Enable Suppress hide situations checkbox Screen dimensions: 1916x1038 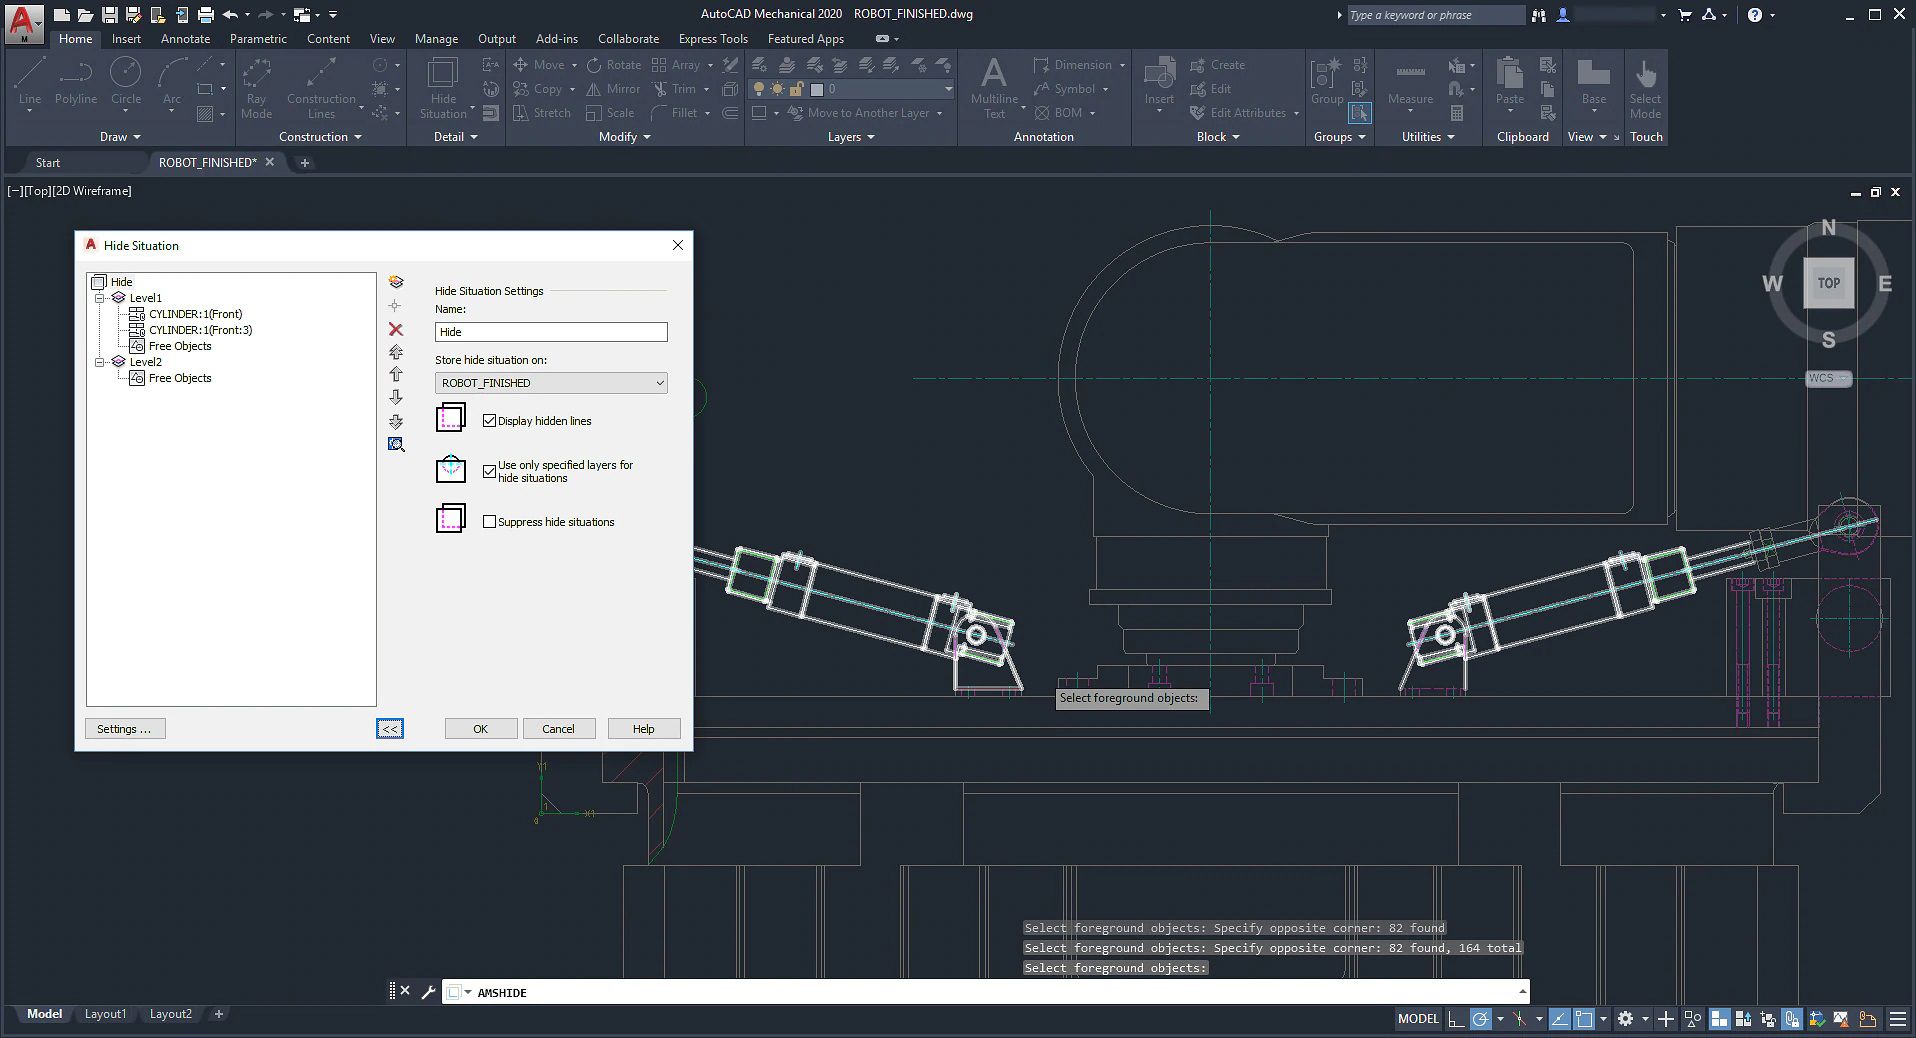pyautogui.click(x=490, y=522)
